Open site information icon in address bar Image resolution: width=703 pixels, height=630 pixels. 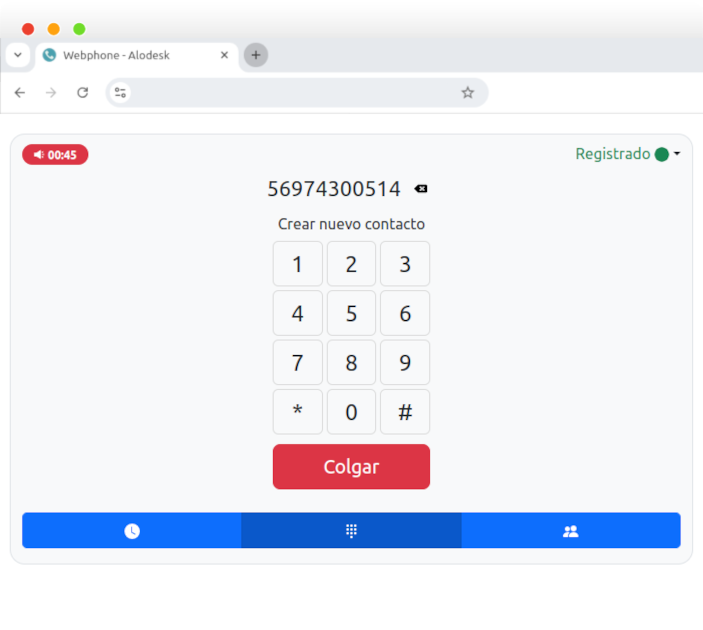coord(120,93)
